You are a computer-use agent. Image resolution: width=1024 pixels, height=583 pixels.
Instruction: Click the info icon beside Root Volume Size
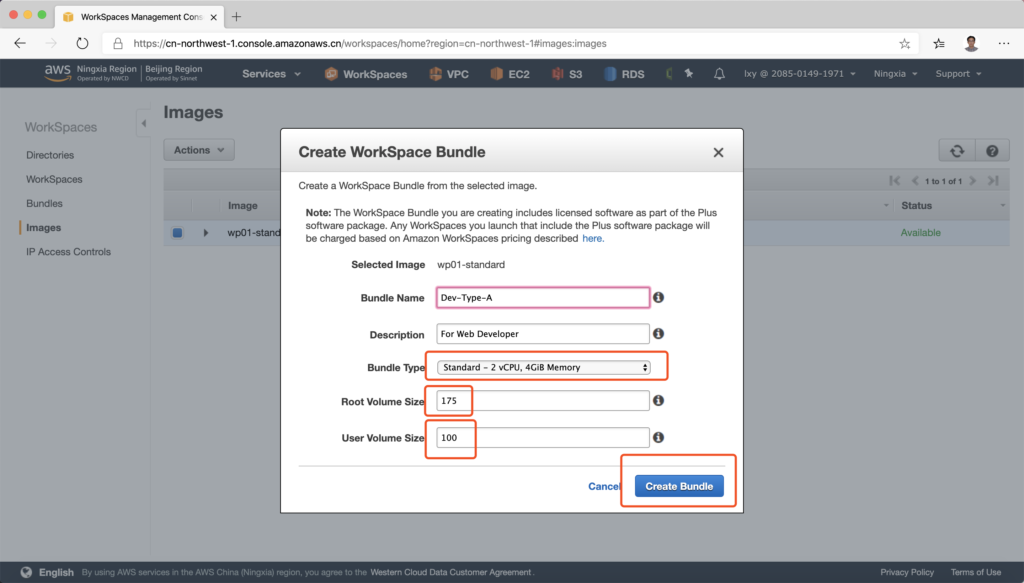(659, 401)
